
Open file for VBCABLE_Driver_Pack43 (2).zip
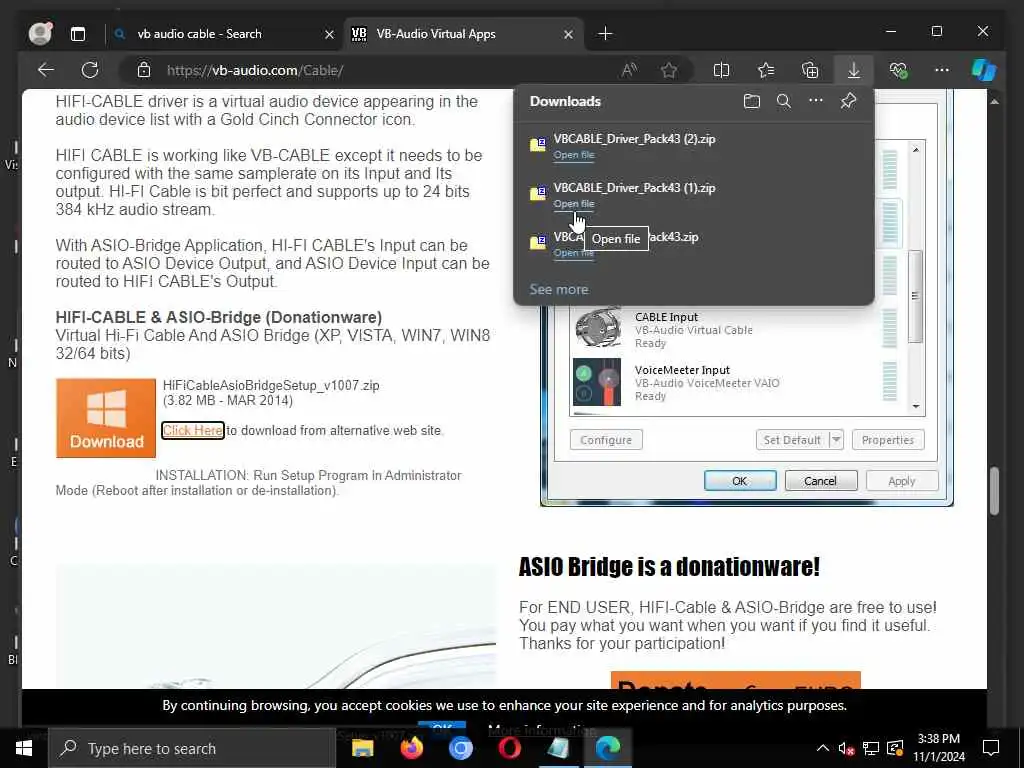[573, 155]
